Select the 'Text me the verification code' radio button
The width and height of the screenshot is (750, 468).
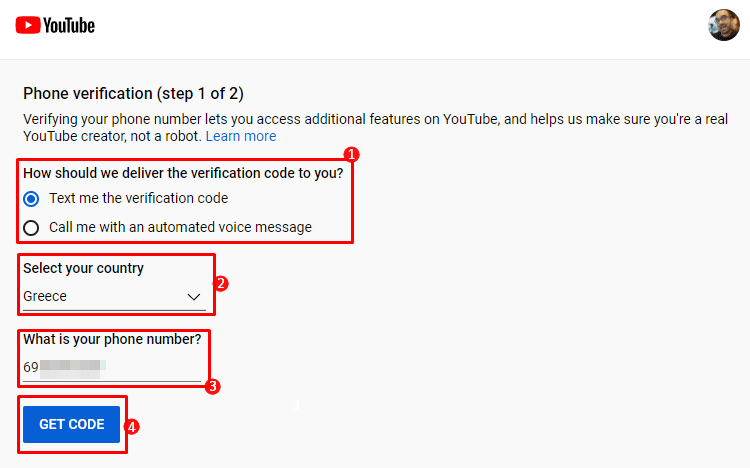pos(31,199)
